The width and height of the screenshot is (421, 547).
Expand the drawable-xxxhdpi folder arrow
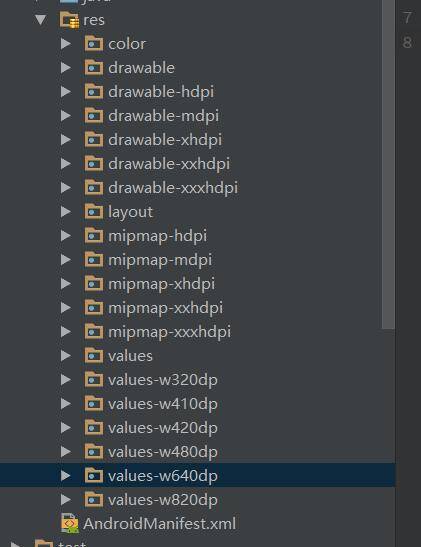(66, 188)
